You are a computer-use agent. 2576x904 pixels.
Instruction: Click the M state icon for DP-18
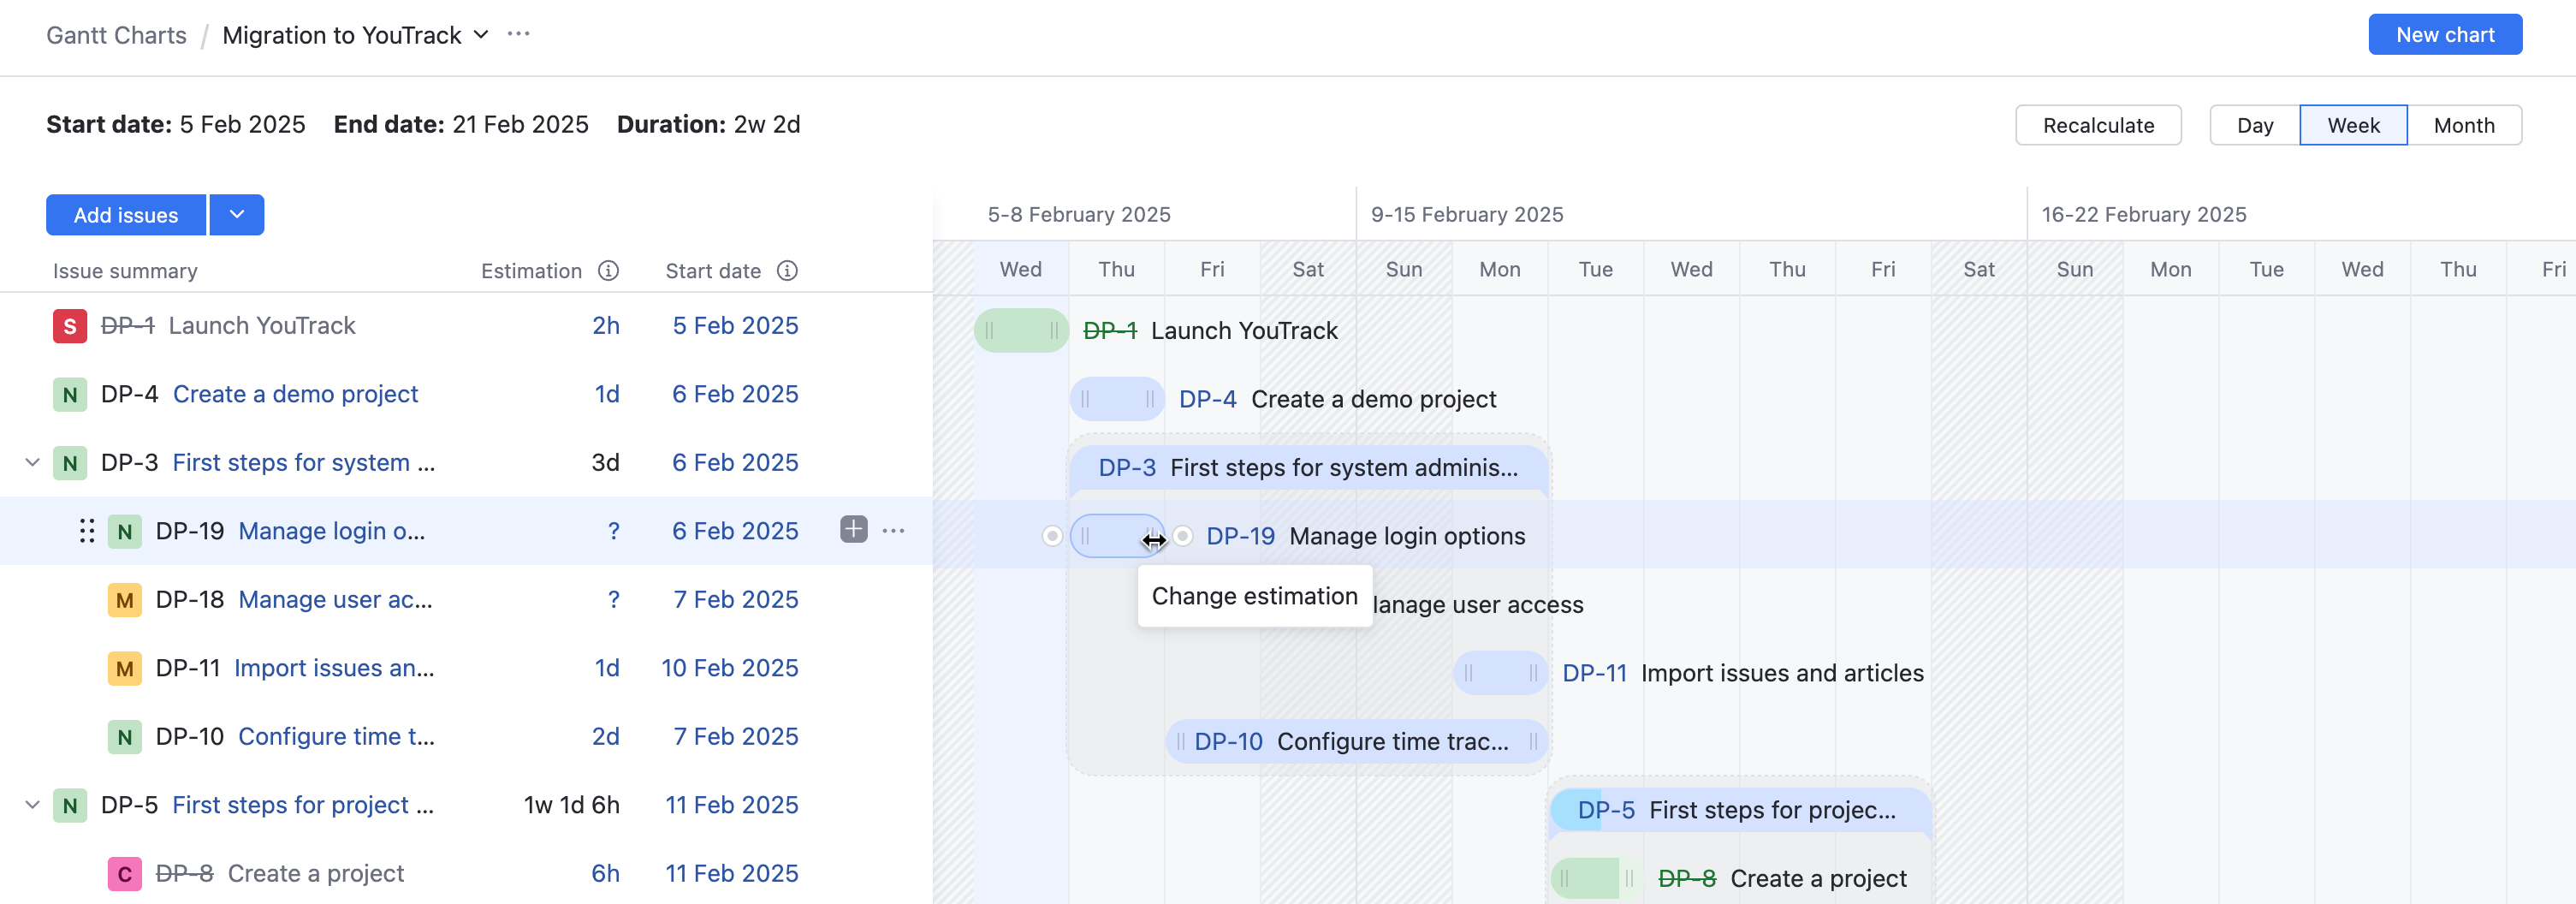[x=124, y=600]
